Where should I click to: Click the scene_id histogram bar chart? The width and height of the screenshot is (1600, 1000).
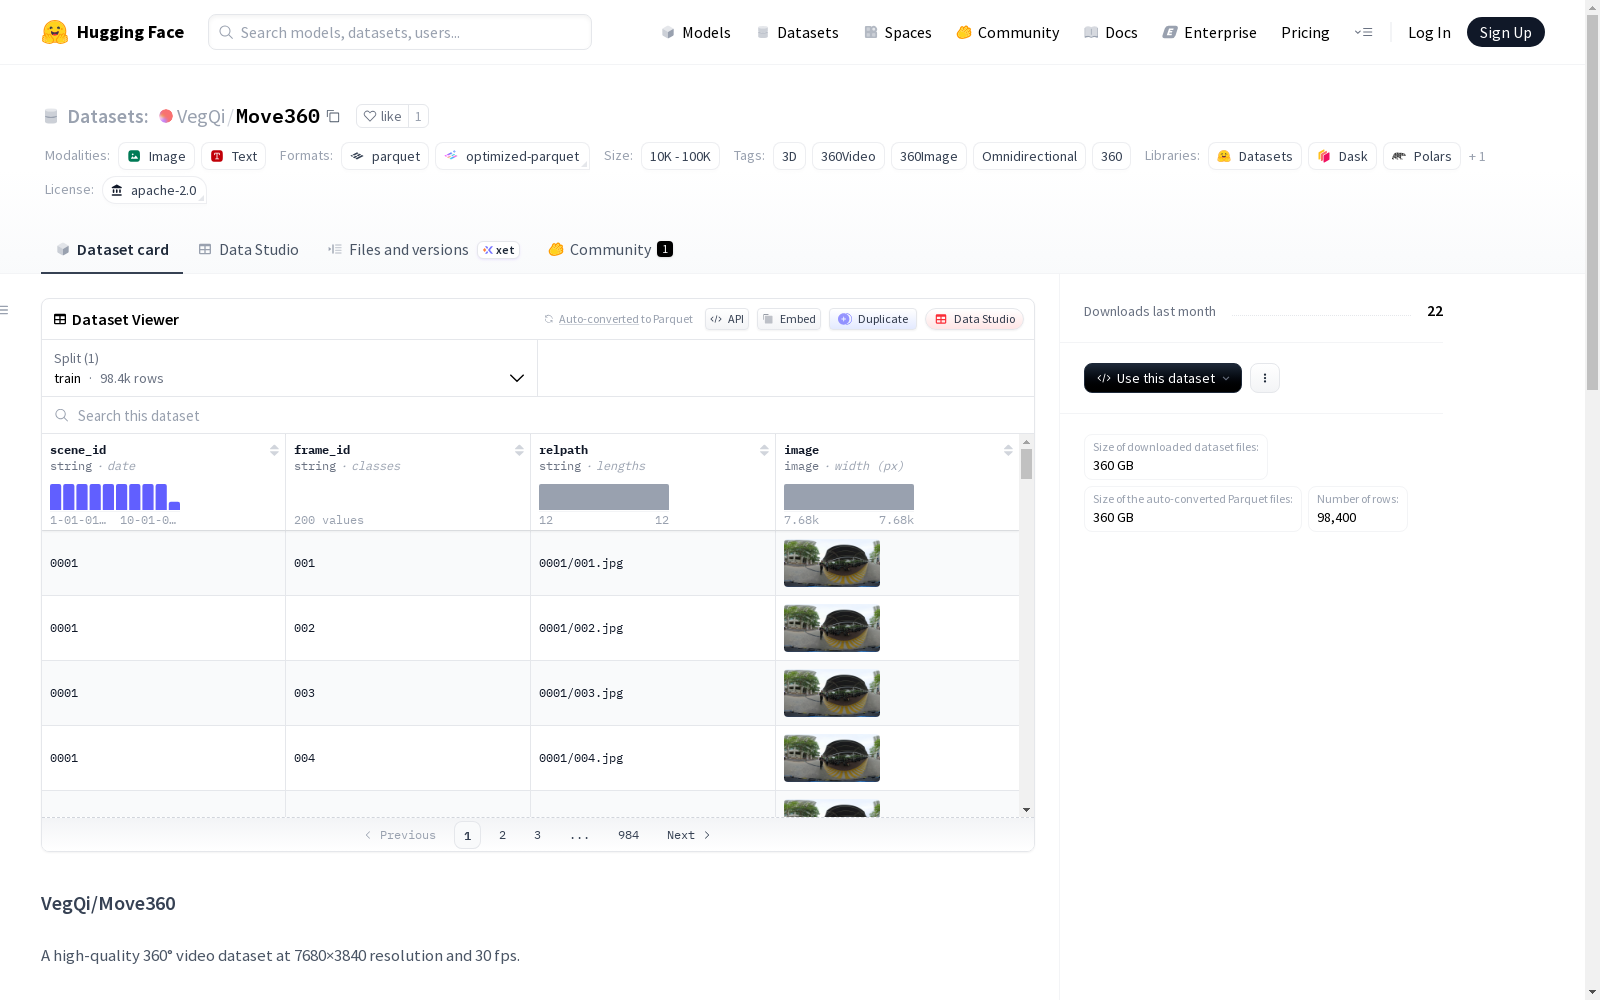[x=115, y=497]
